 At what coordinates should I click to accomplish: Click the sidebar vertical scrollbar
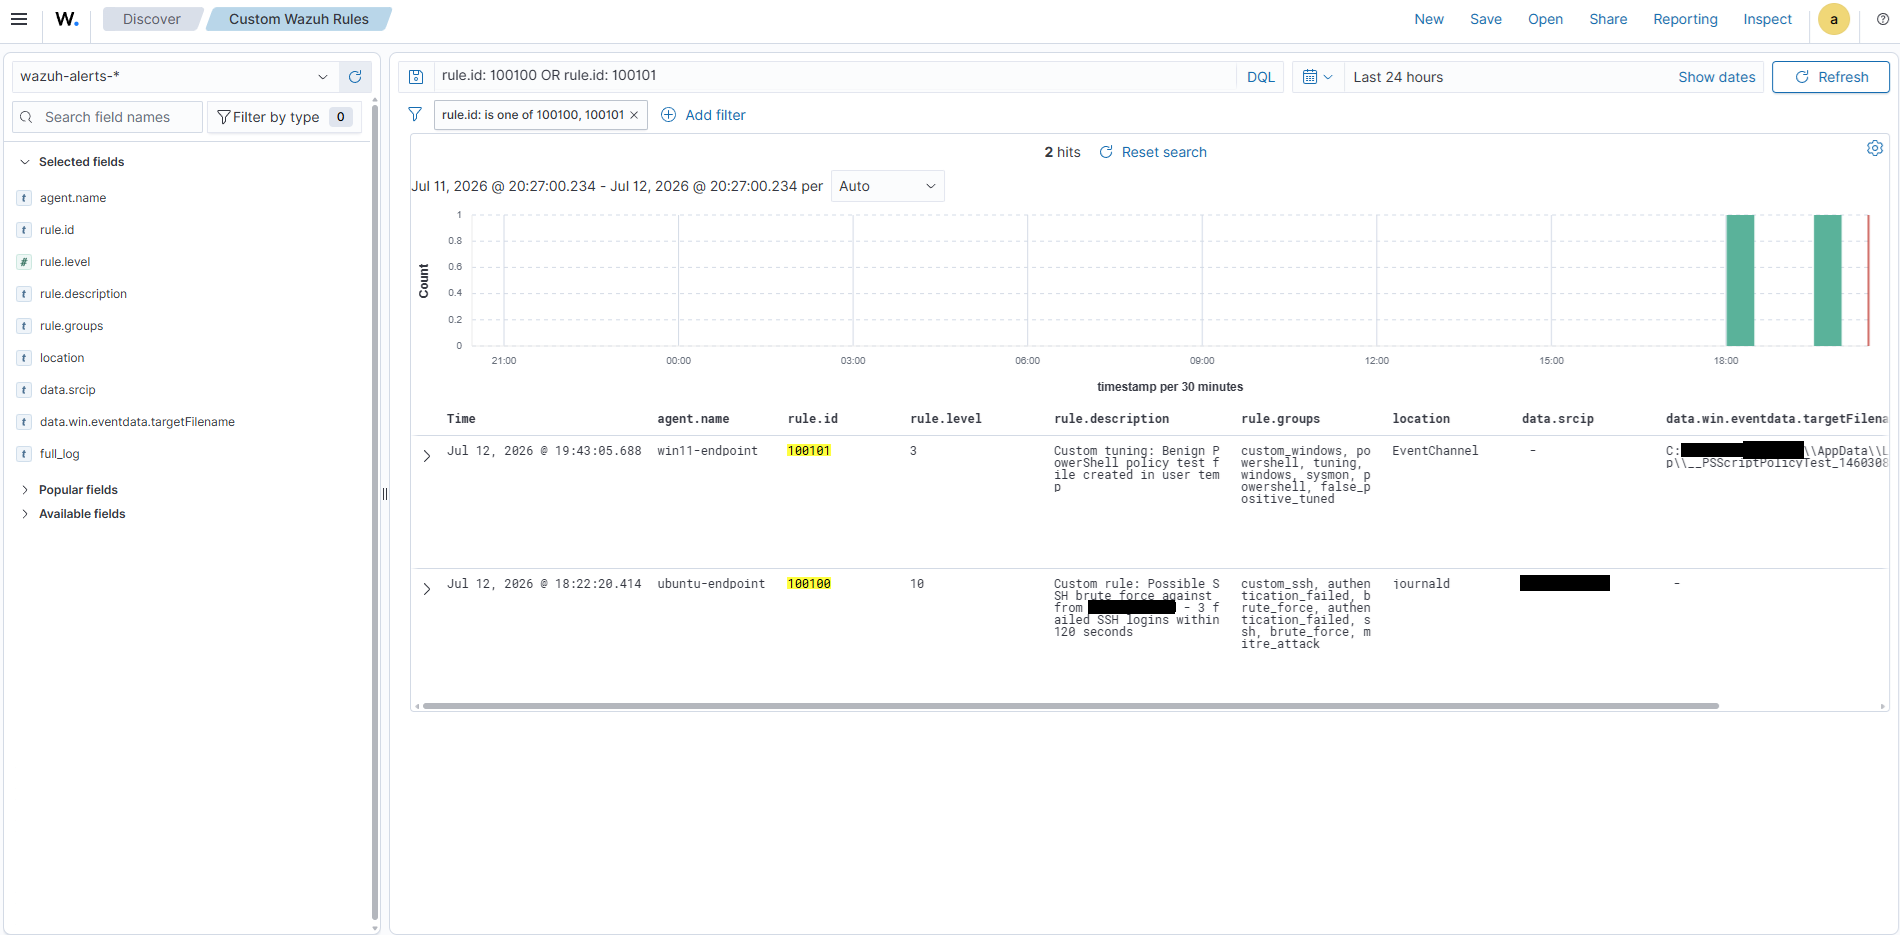tap(375, 510)
